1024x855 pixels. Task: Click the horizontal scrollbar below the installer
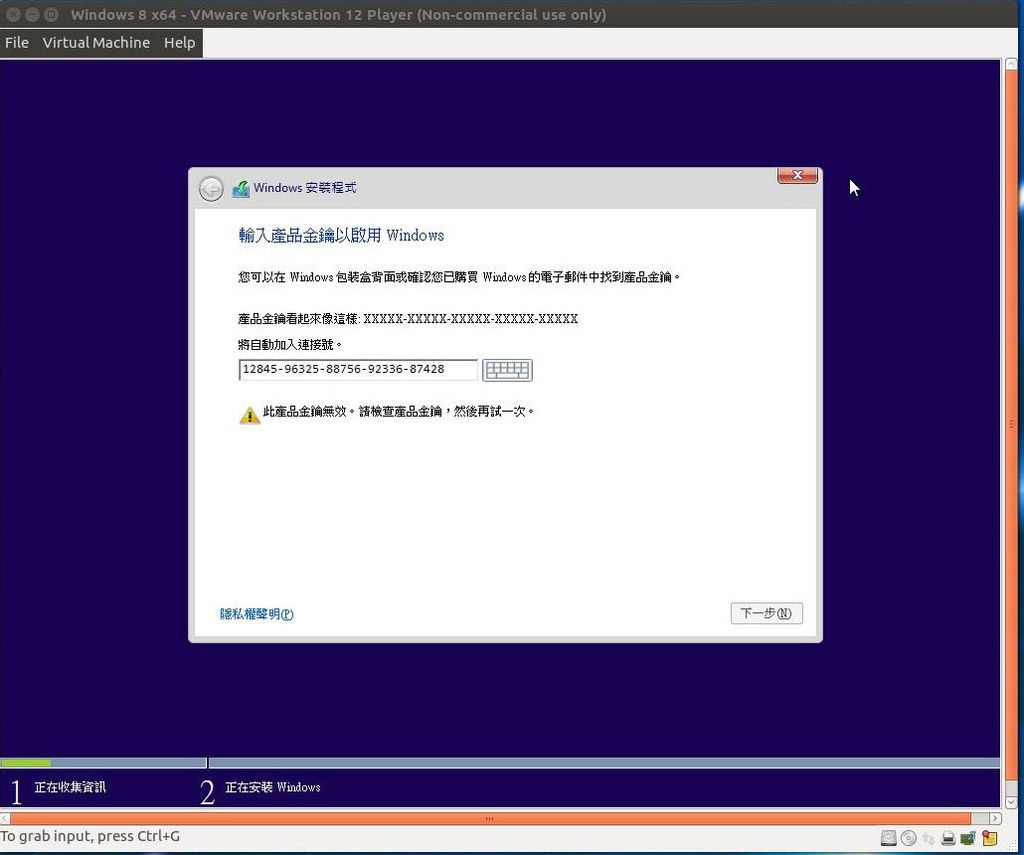coord(490,818)
